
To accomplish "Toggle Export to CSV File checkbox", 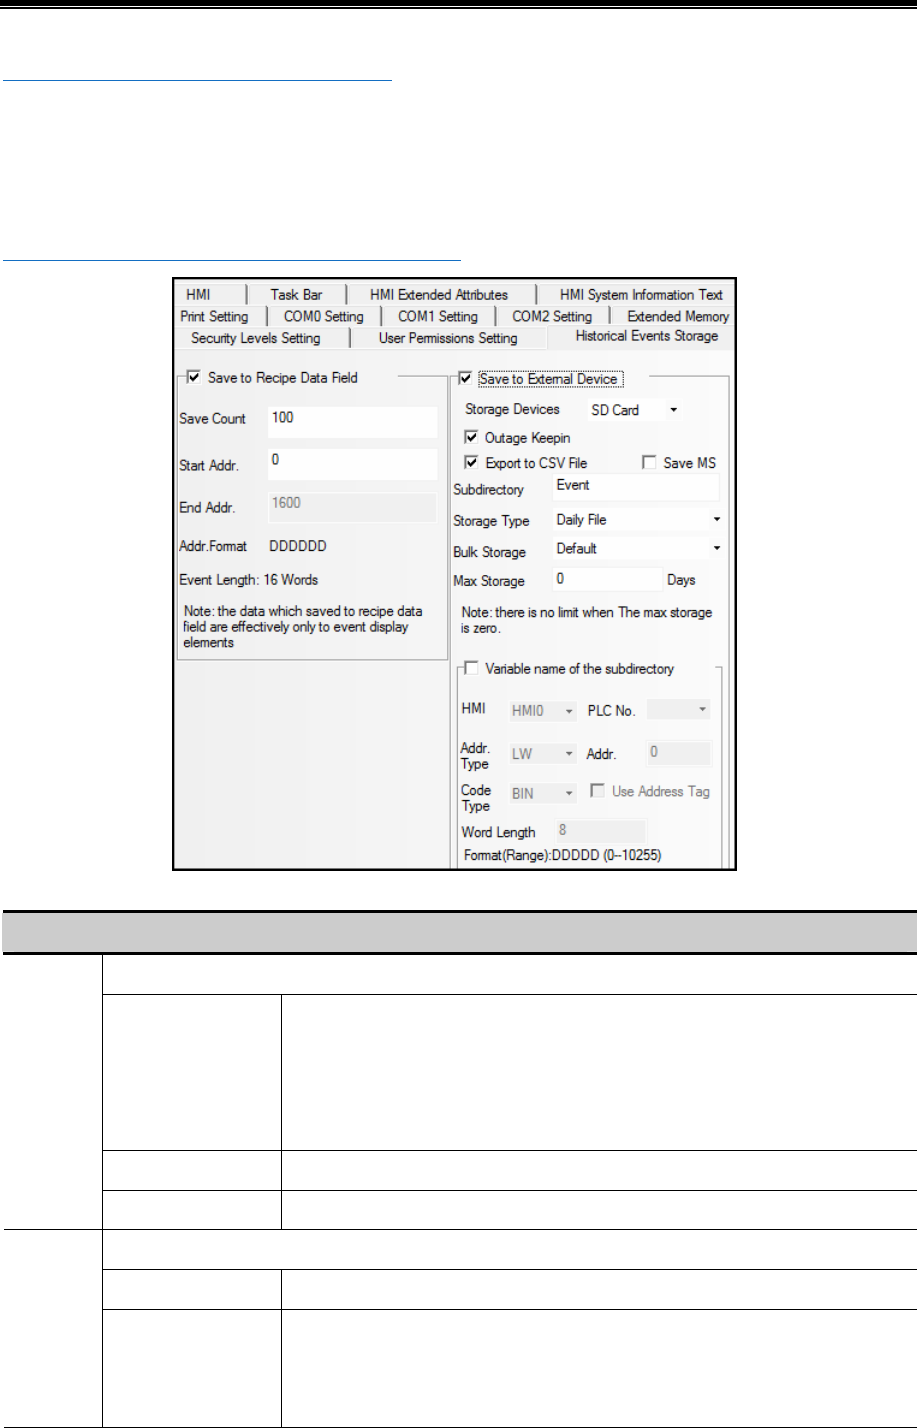I will tap(472, 463).
